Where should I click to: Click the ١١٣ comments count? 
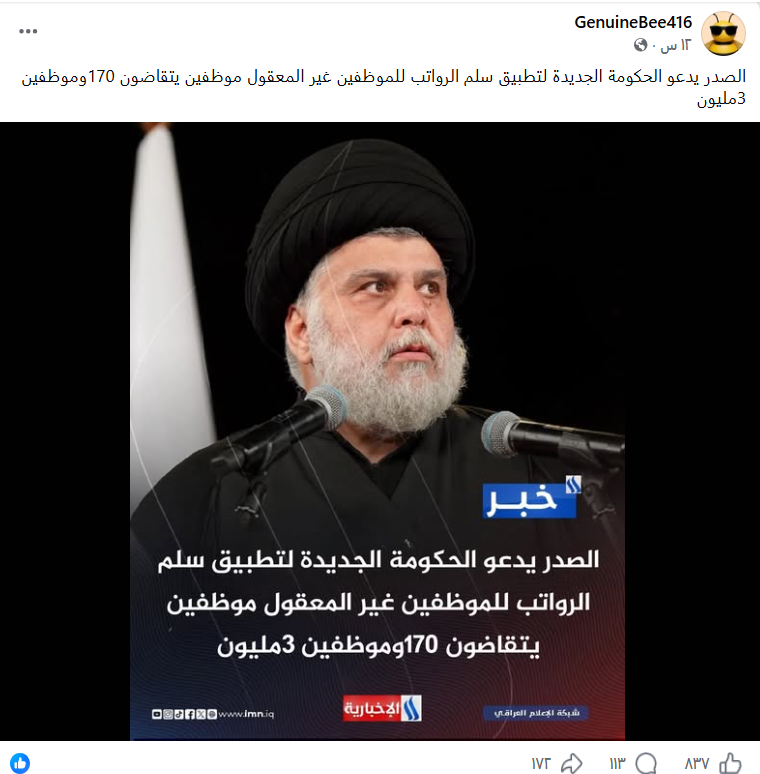(x=617, y=764)
